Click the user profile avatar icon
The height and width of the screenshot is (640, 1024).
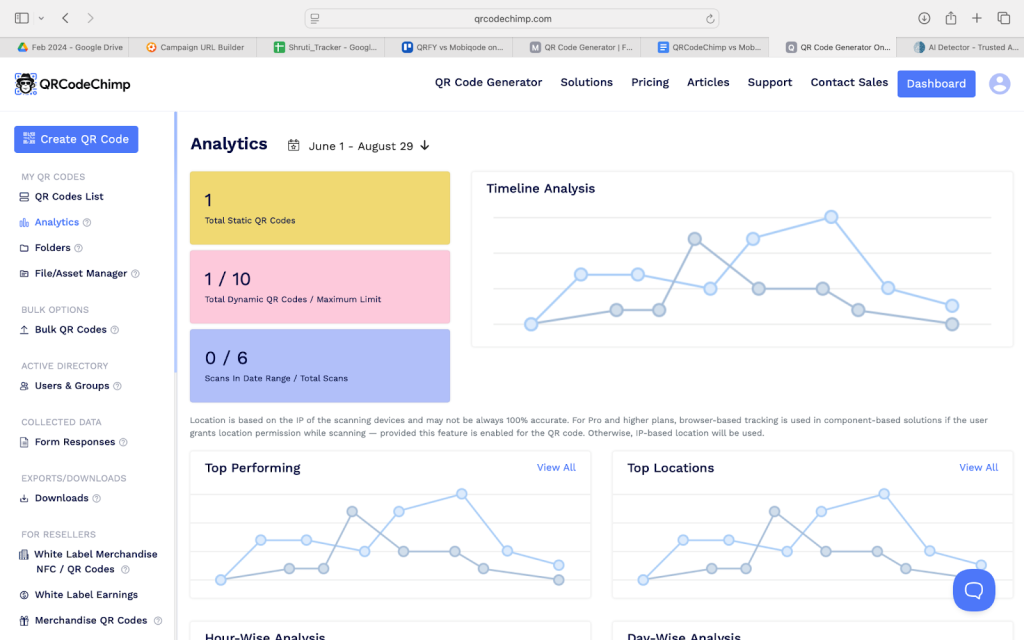[x=999, y=84]
